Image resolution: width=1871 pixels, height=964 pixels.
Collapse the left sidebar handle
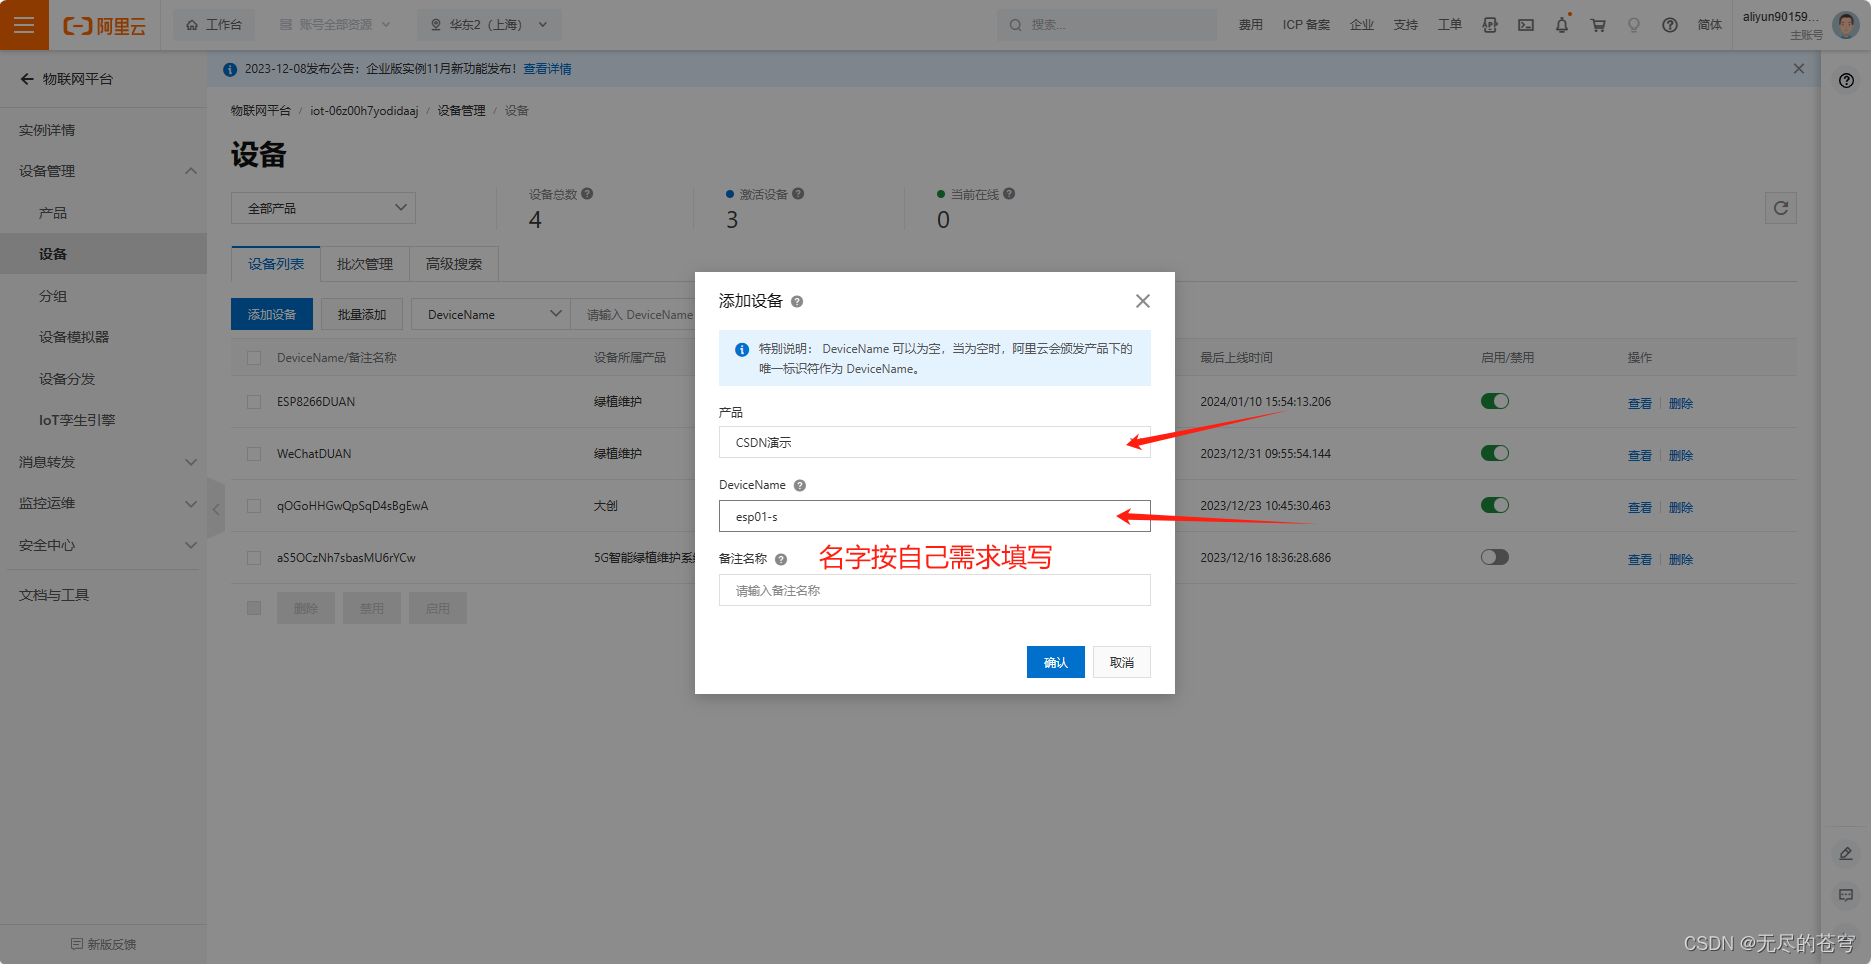click(216, 509)
